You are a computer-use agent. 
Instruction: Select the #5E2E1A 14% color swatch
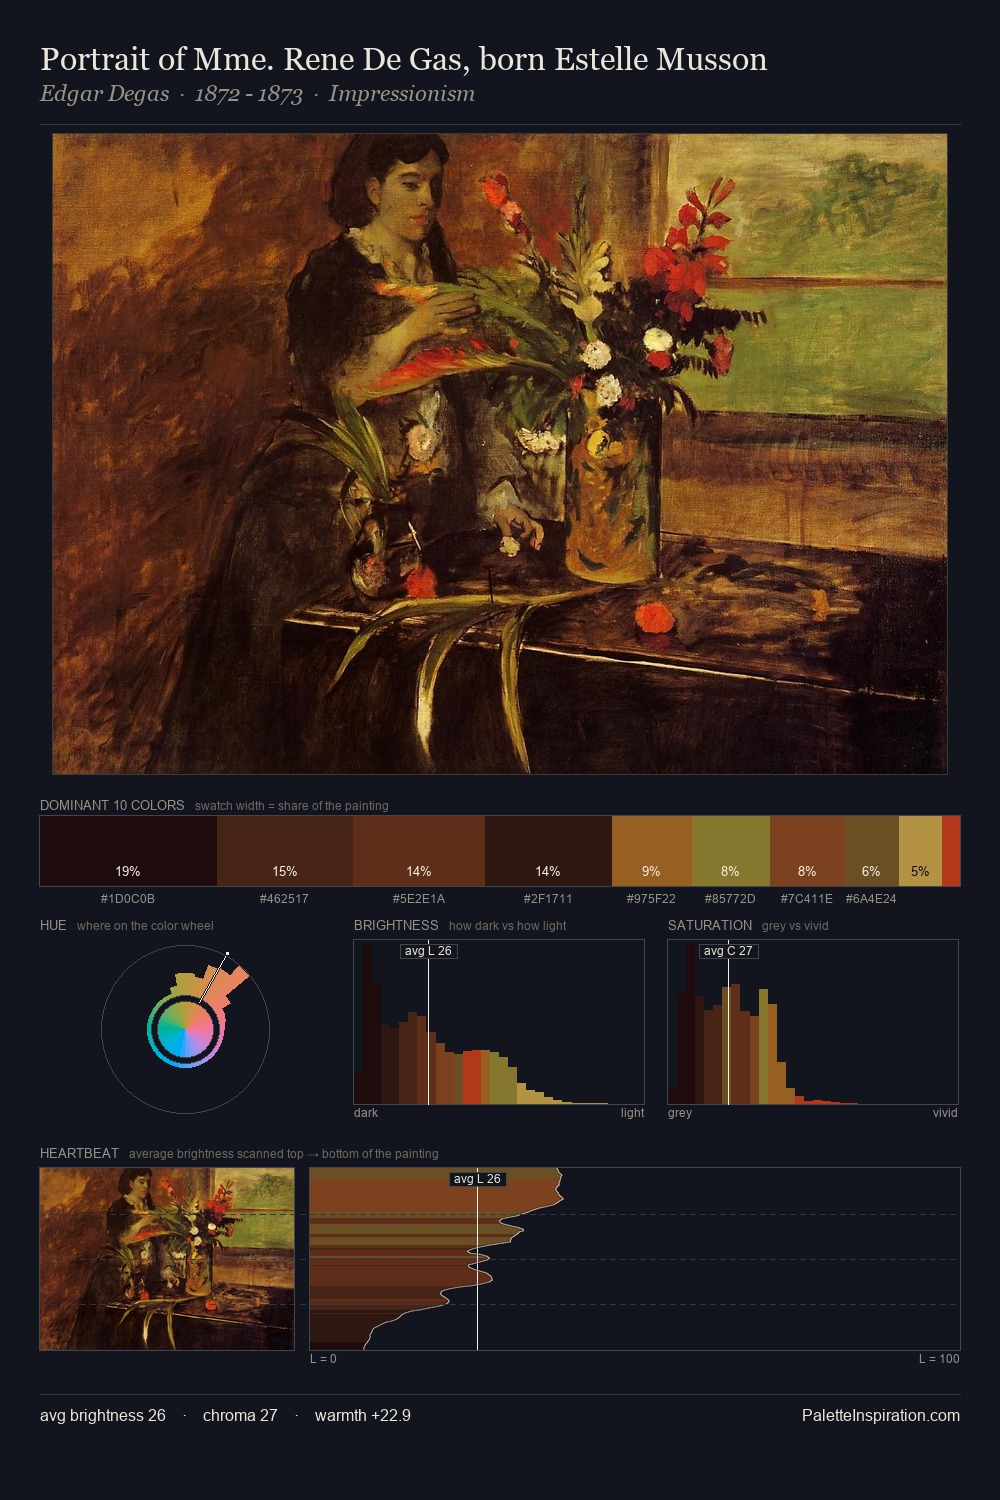tap(419, 851)
